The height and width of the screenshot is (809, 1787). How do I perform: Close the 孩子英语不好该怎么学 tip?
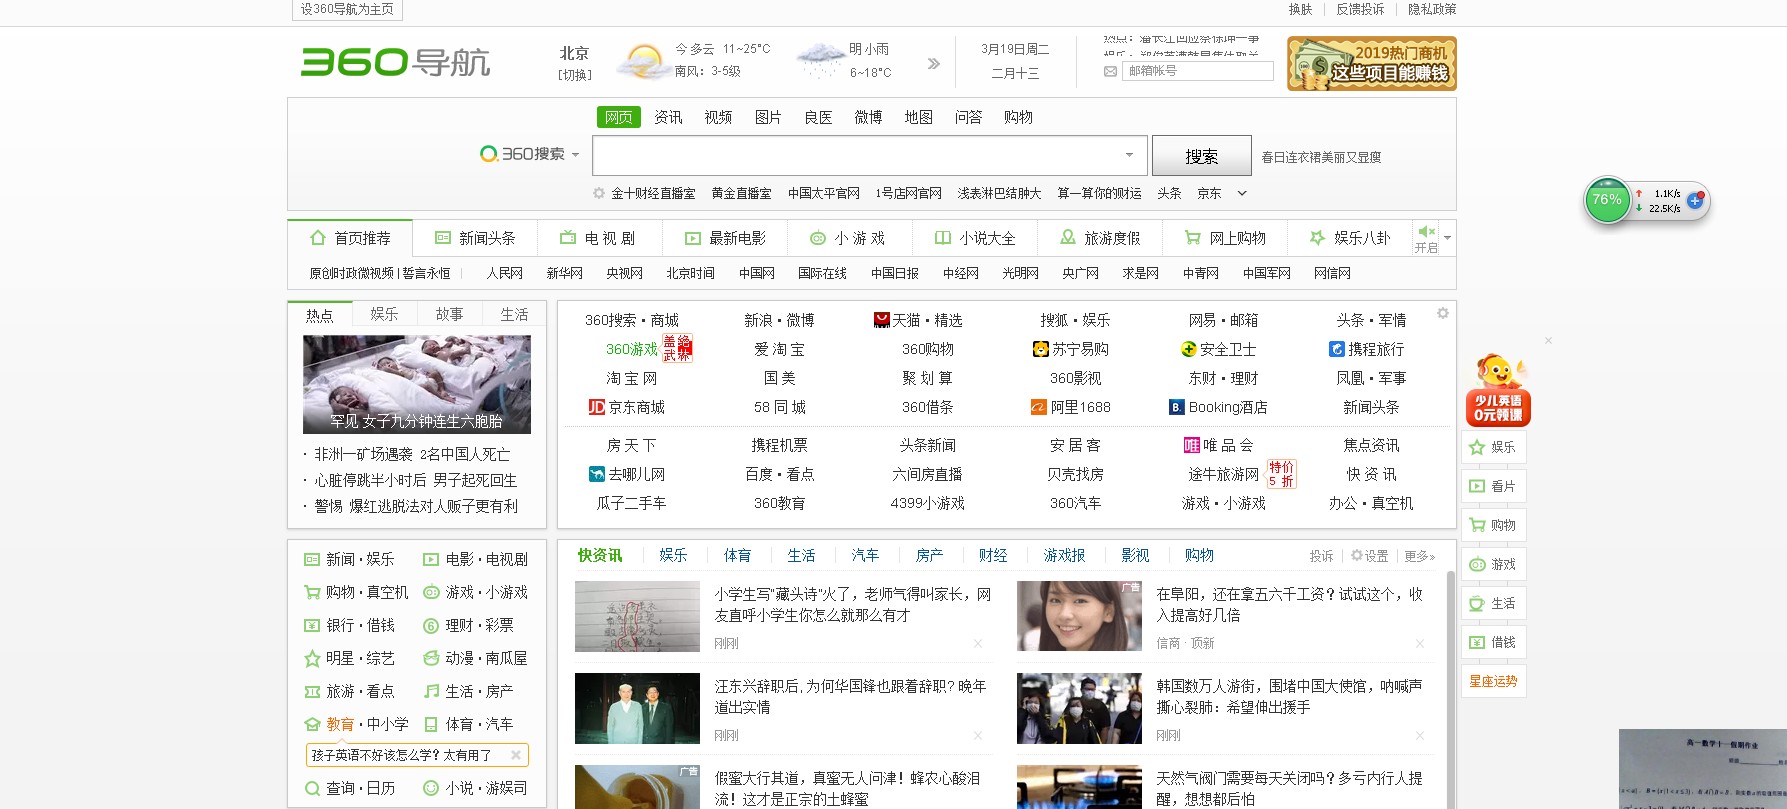[x=516, y=755]
